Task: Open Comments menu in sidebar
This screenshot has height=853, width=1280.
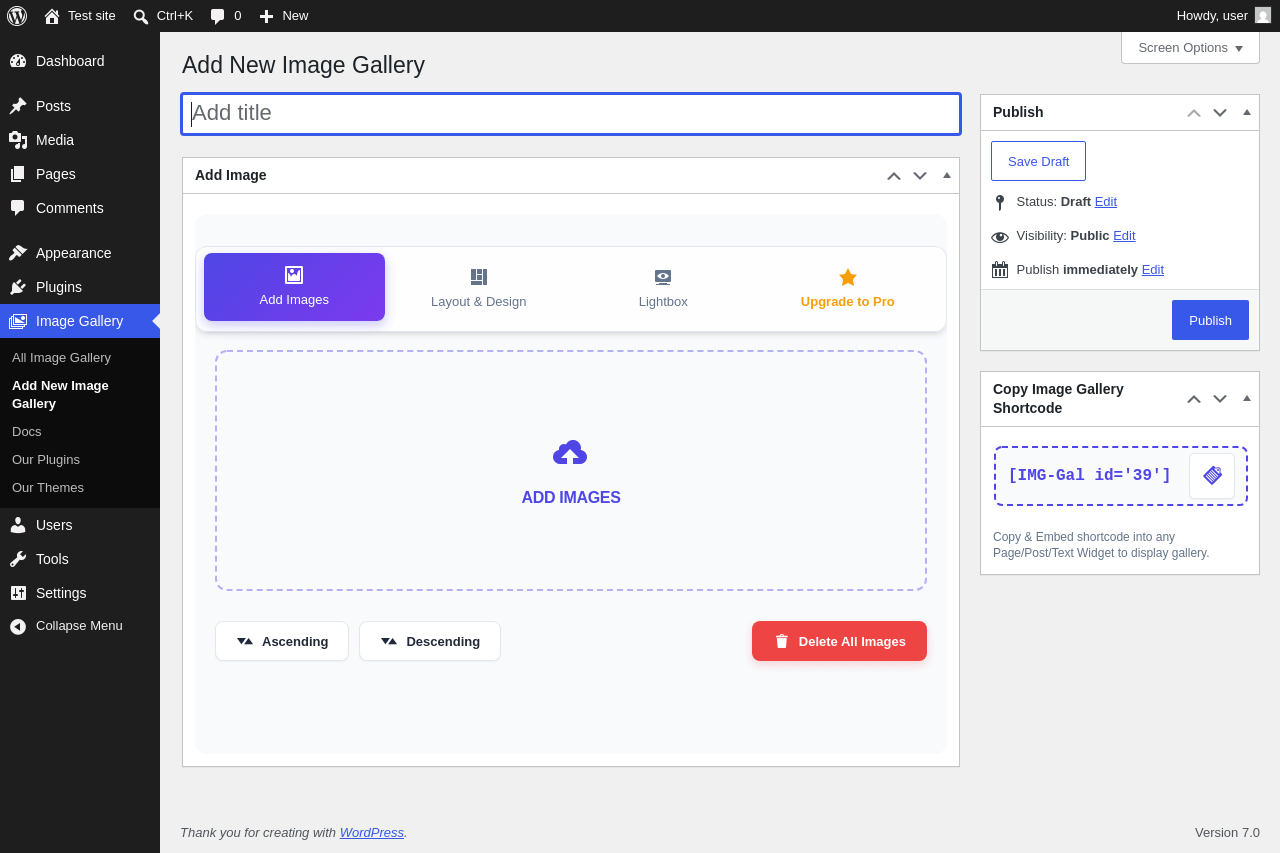Action: (x=80, y=208)
